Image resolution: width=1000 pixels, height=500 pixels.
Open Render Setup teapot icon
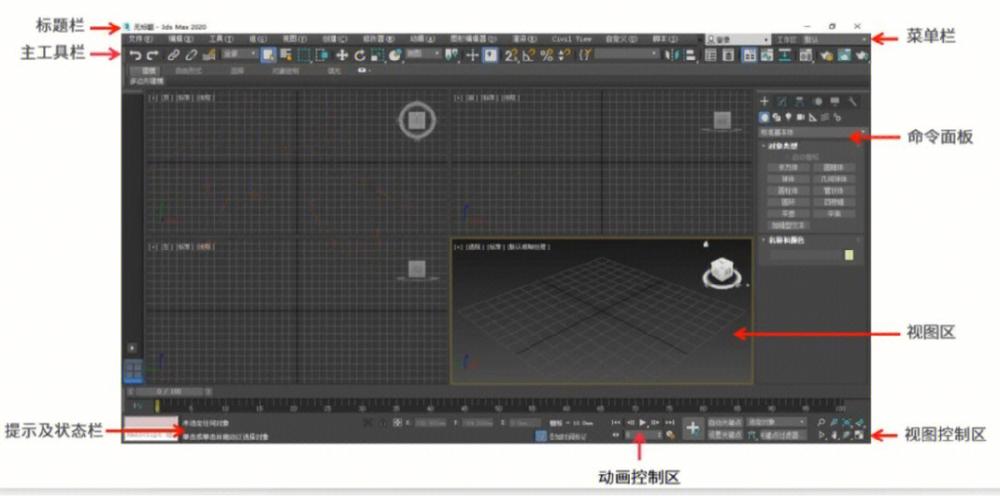click(827, 55)
